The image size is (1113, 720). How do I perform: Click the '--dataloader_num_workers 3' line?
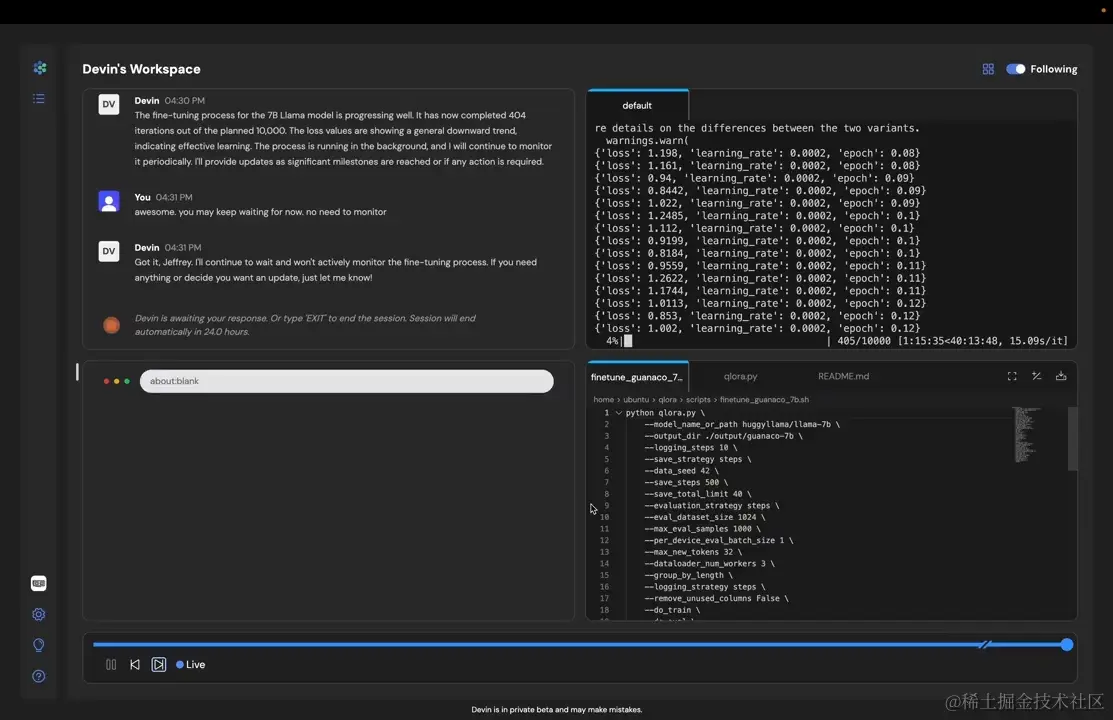coord(709,564)
